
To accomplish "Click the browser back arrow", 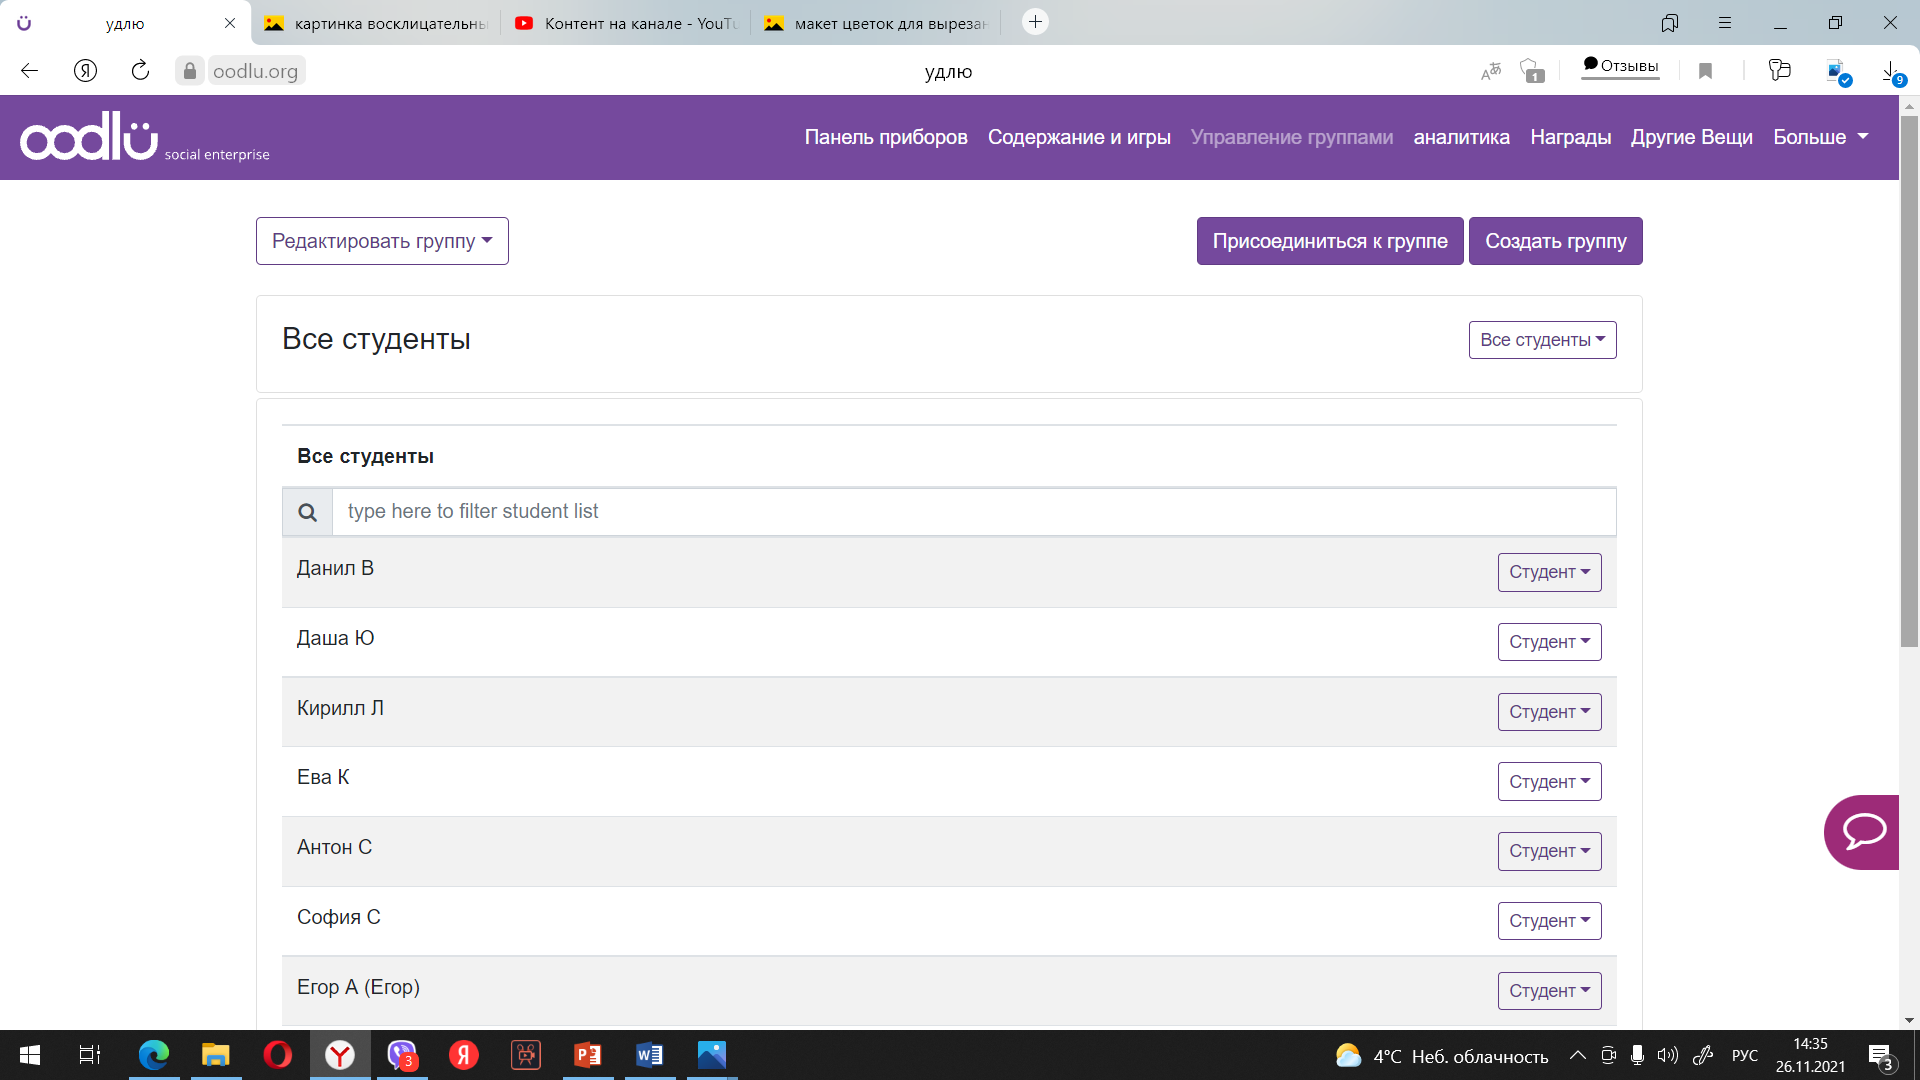I will pyautogui.click(x=29, y=71).
